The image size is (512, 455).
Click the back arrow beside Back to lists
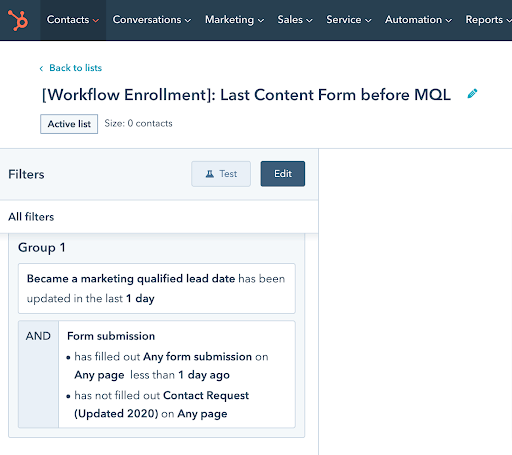point(41,68)
